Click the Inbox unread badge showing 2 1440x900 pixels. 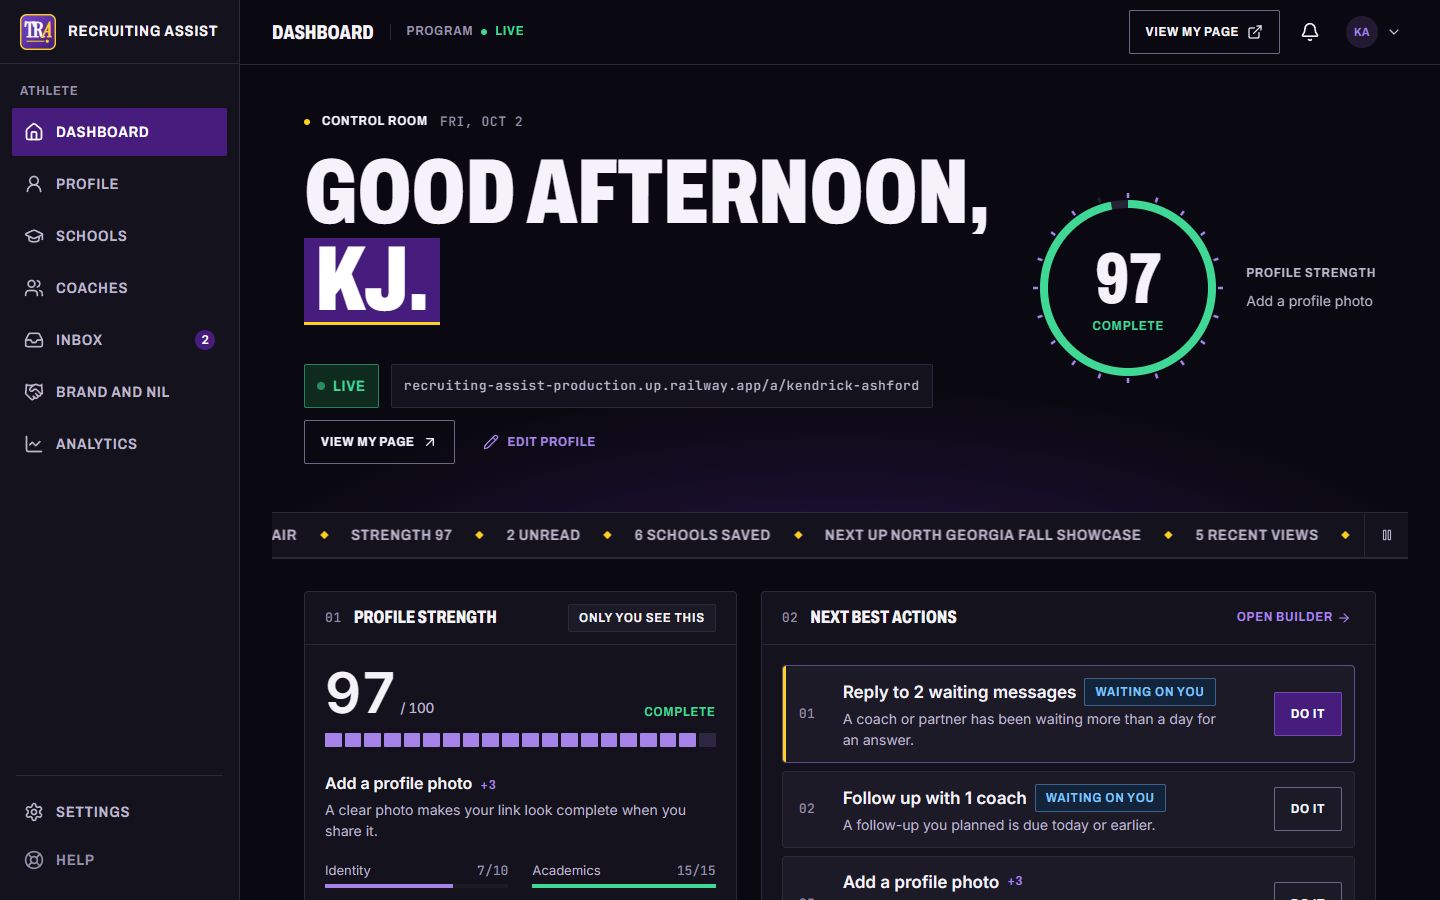click(205, 340)
